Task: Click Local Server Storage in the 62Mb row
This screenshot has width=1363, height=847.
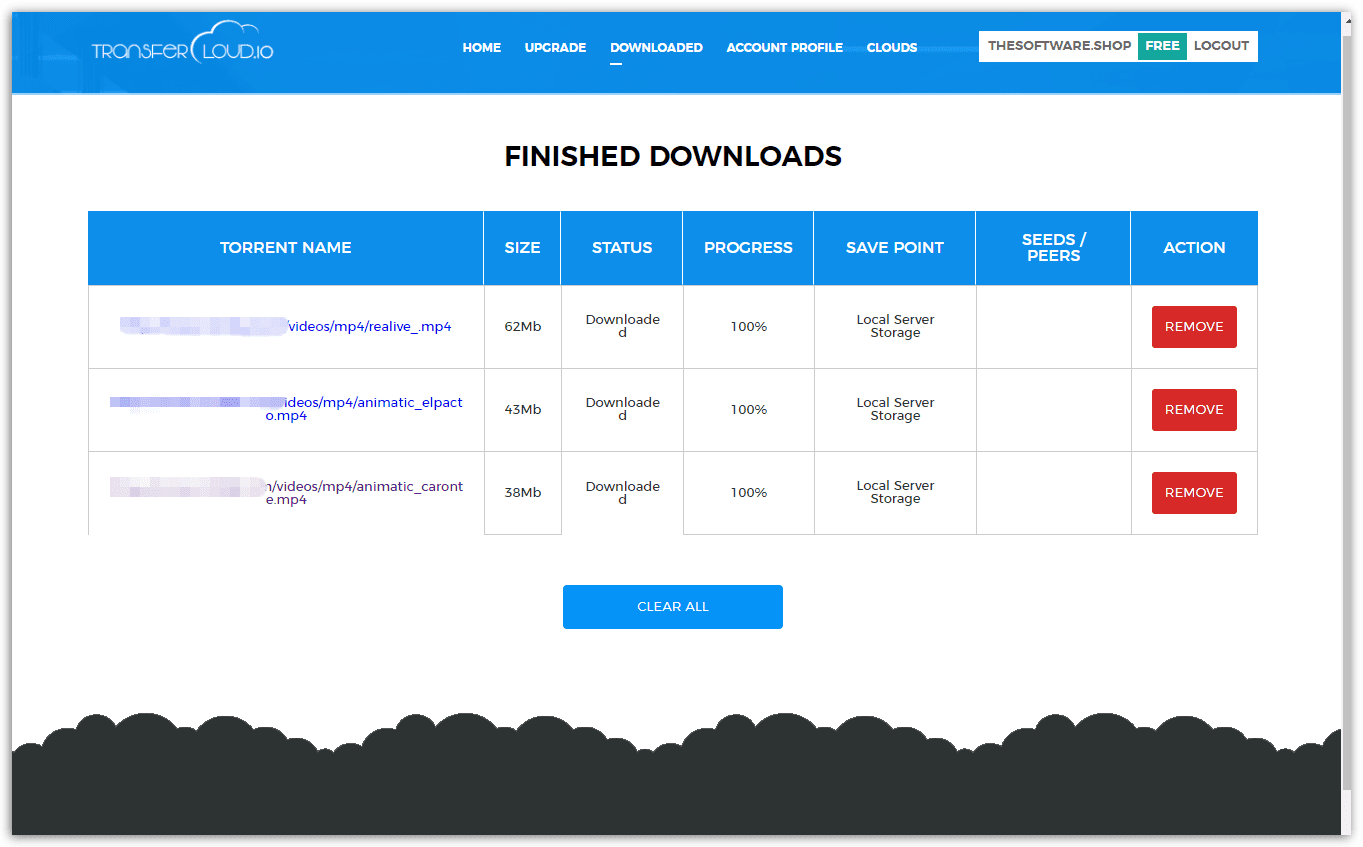Action: tap(895, 326)
